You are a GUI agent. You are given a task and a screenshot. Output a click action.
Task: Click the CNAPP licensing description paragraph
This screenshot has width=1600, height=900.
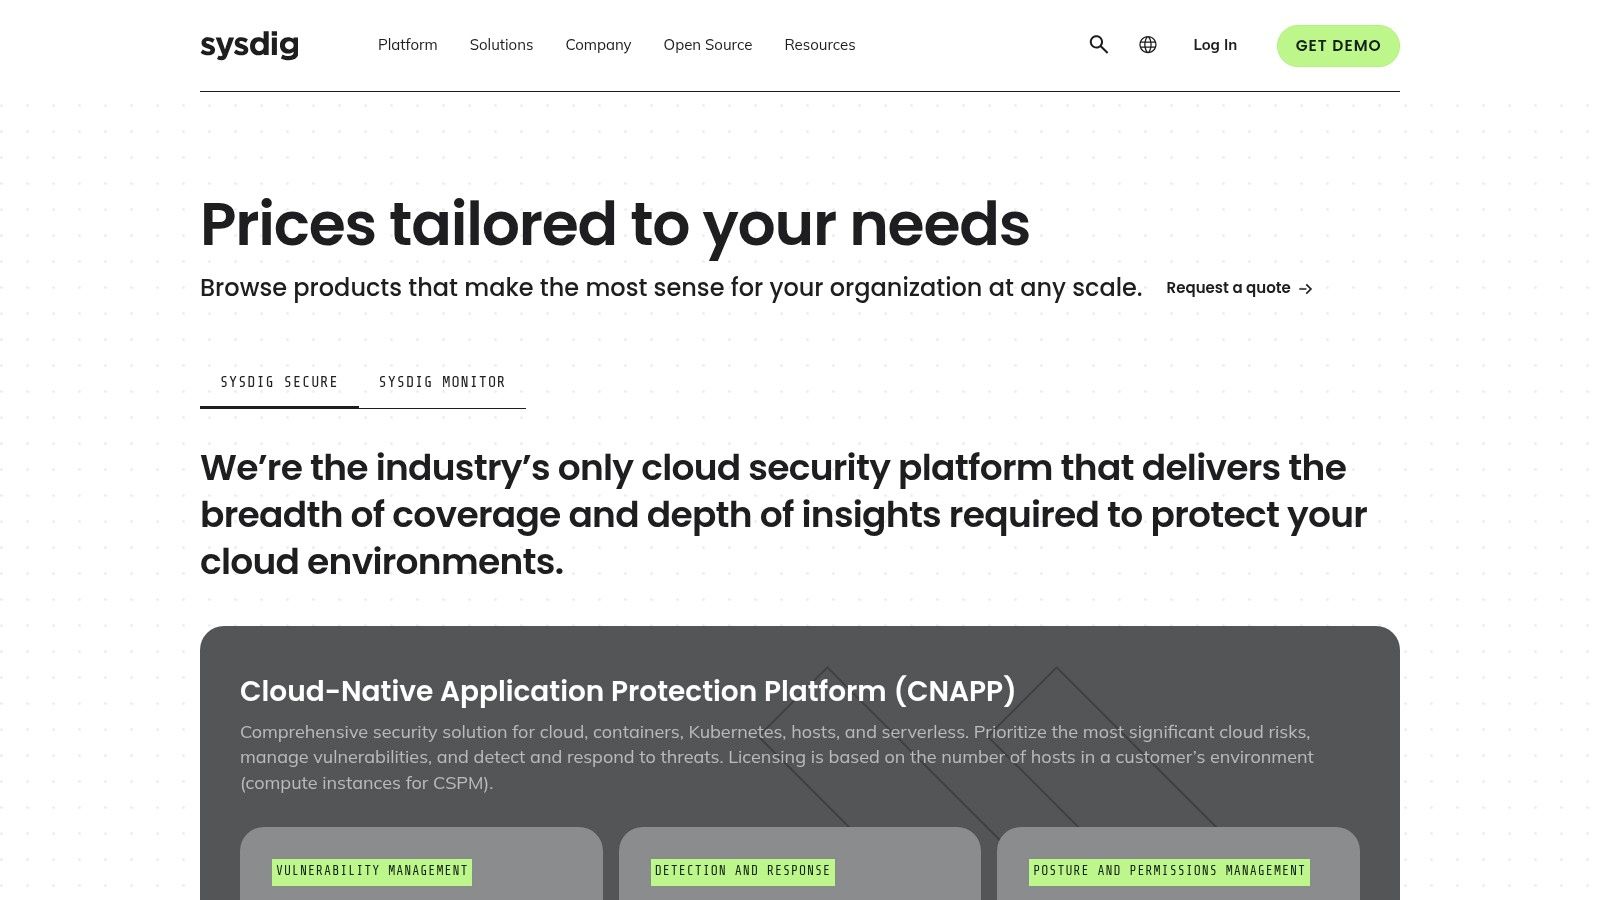776,757
